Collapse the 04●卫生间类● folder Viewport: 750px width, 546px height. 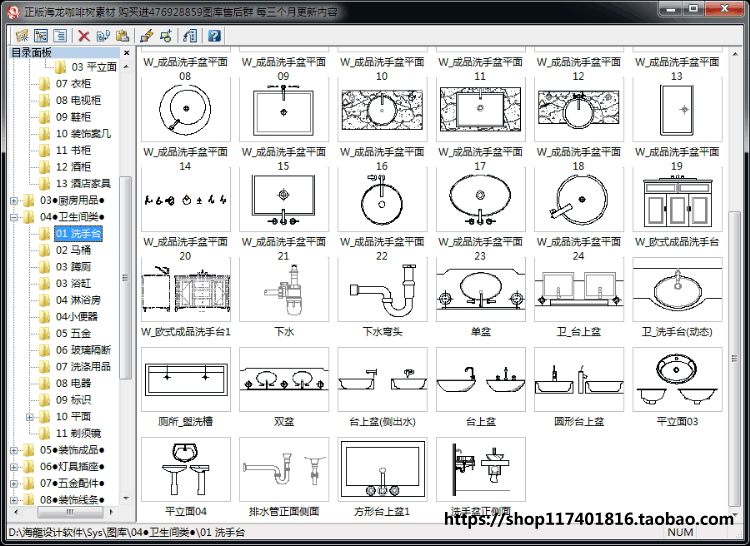(x=14, y=217)
